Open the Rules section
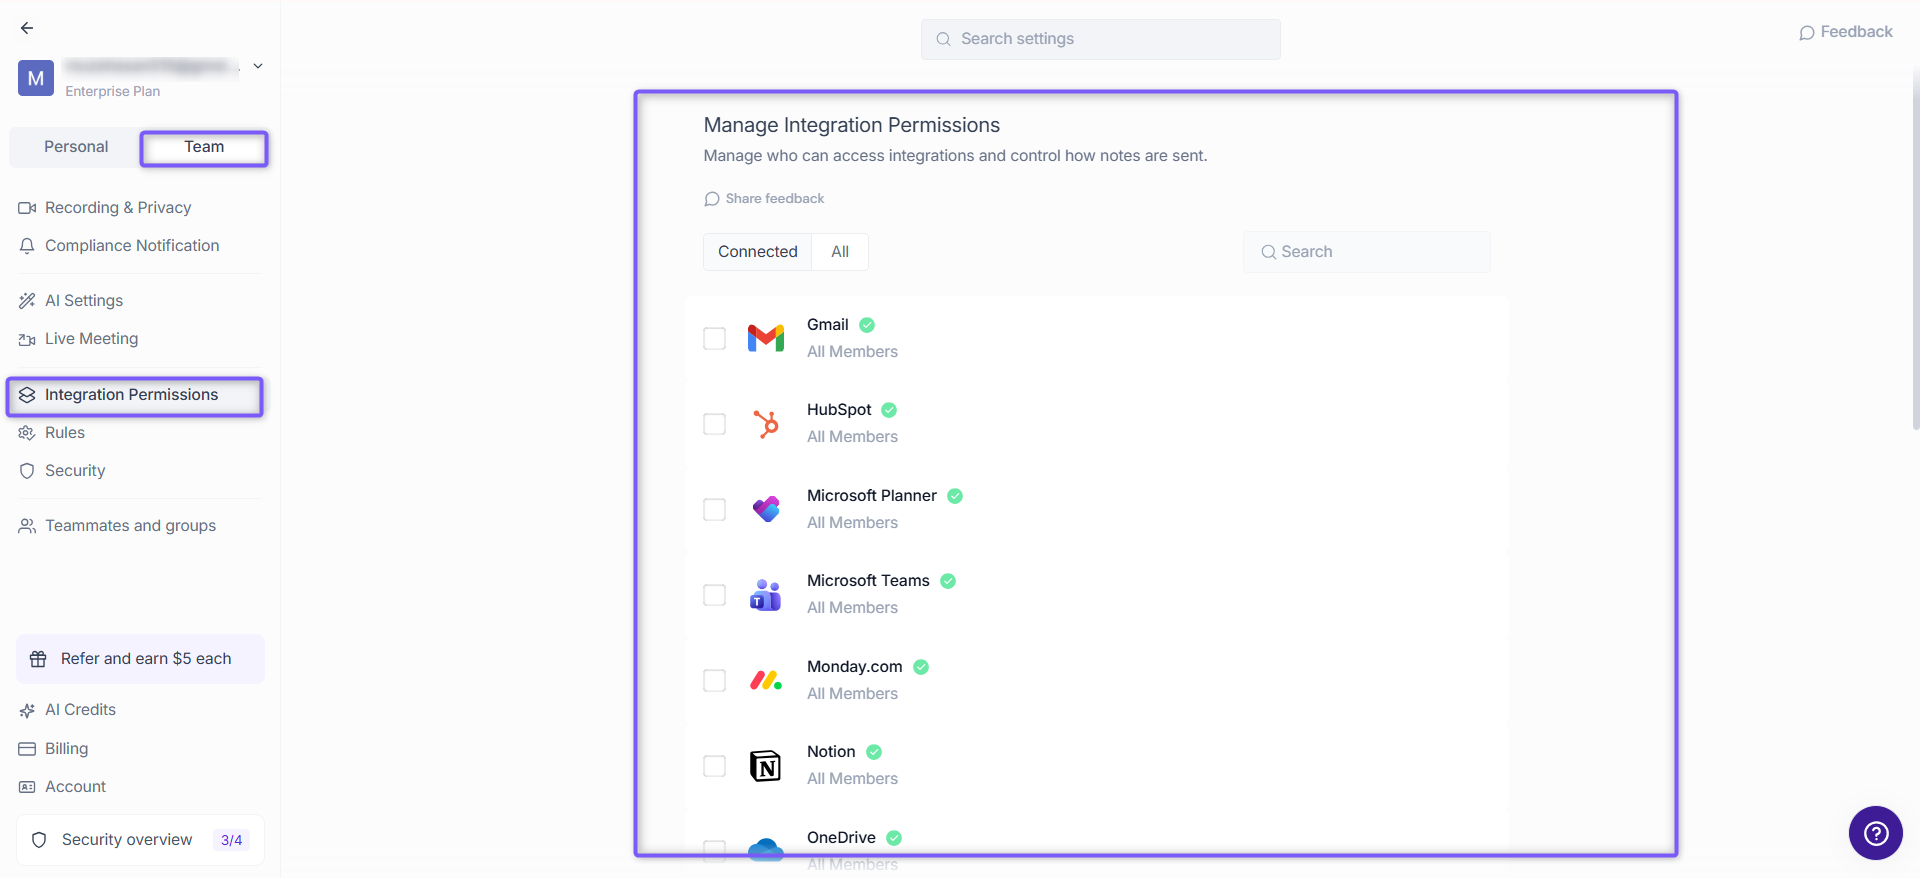This screenshot has width=1920, height=878. tap(64, 432)
